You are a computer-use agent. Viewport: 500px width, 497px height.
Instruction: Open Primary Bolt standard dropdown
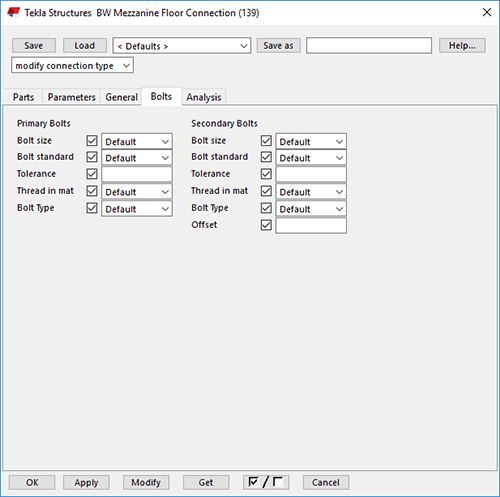tap(137, 158)
